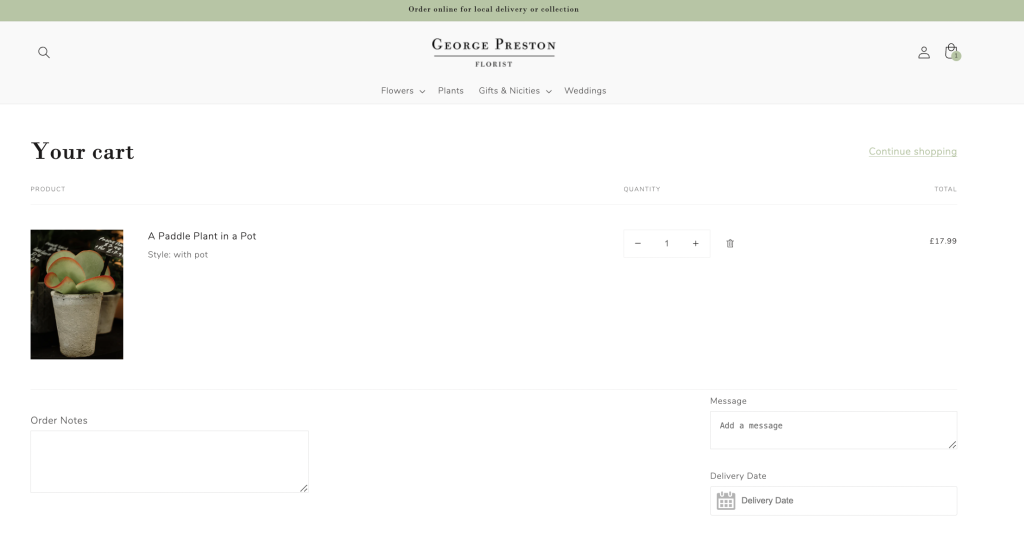Viewport: 1024px width, 552px height.
Task: Click the Order Notes label
Action: pyautogui.click(x=59, y=421)
